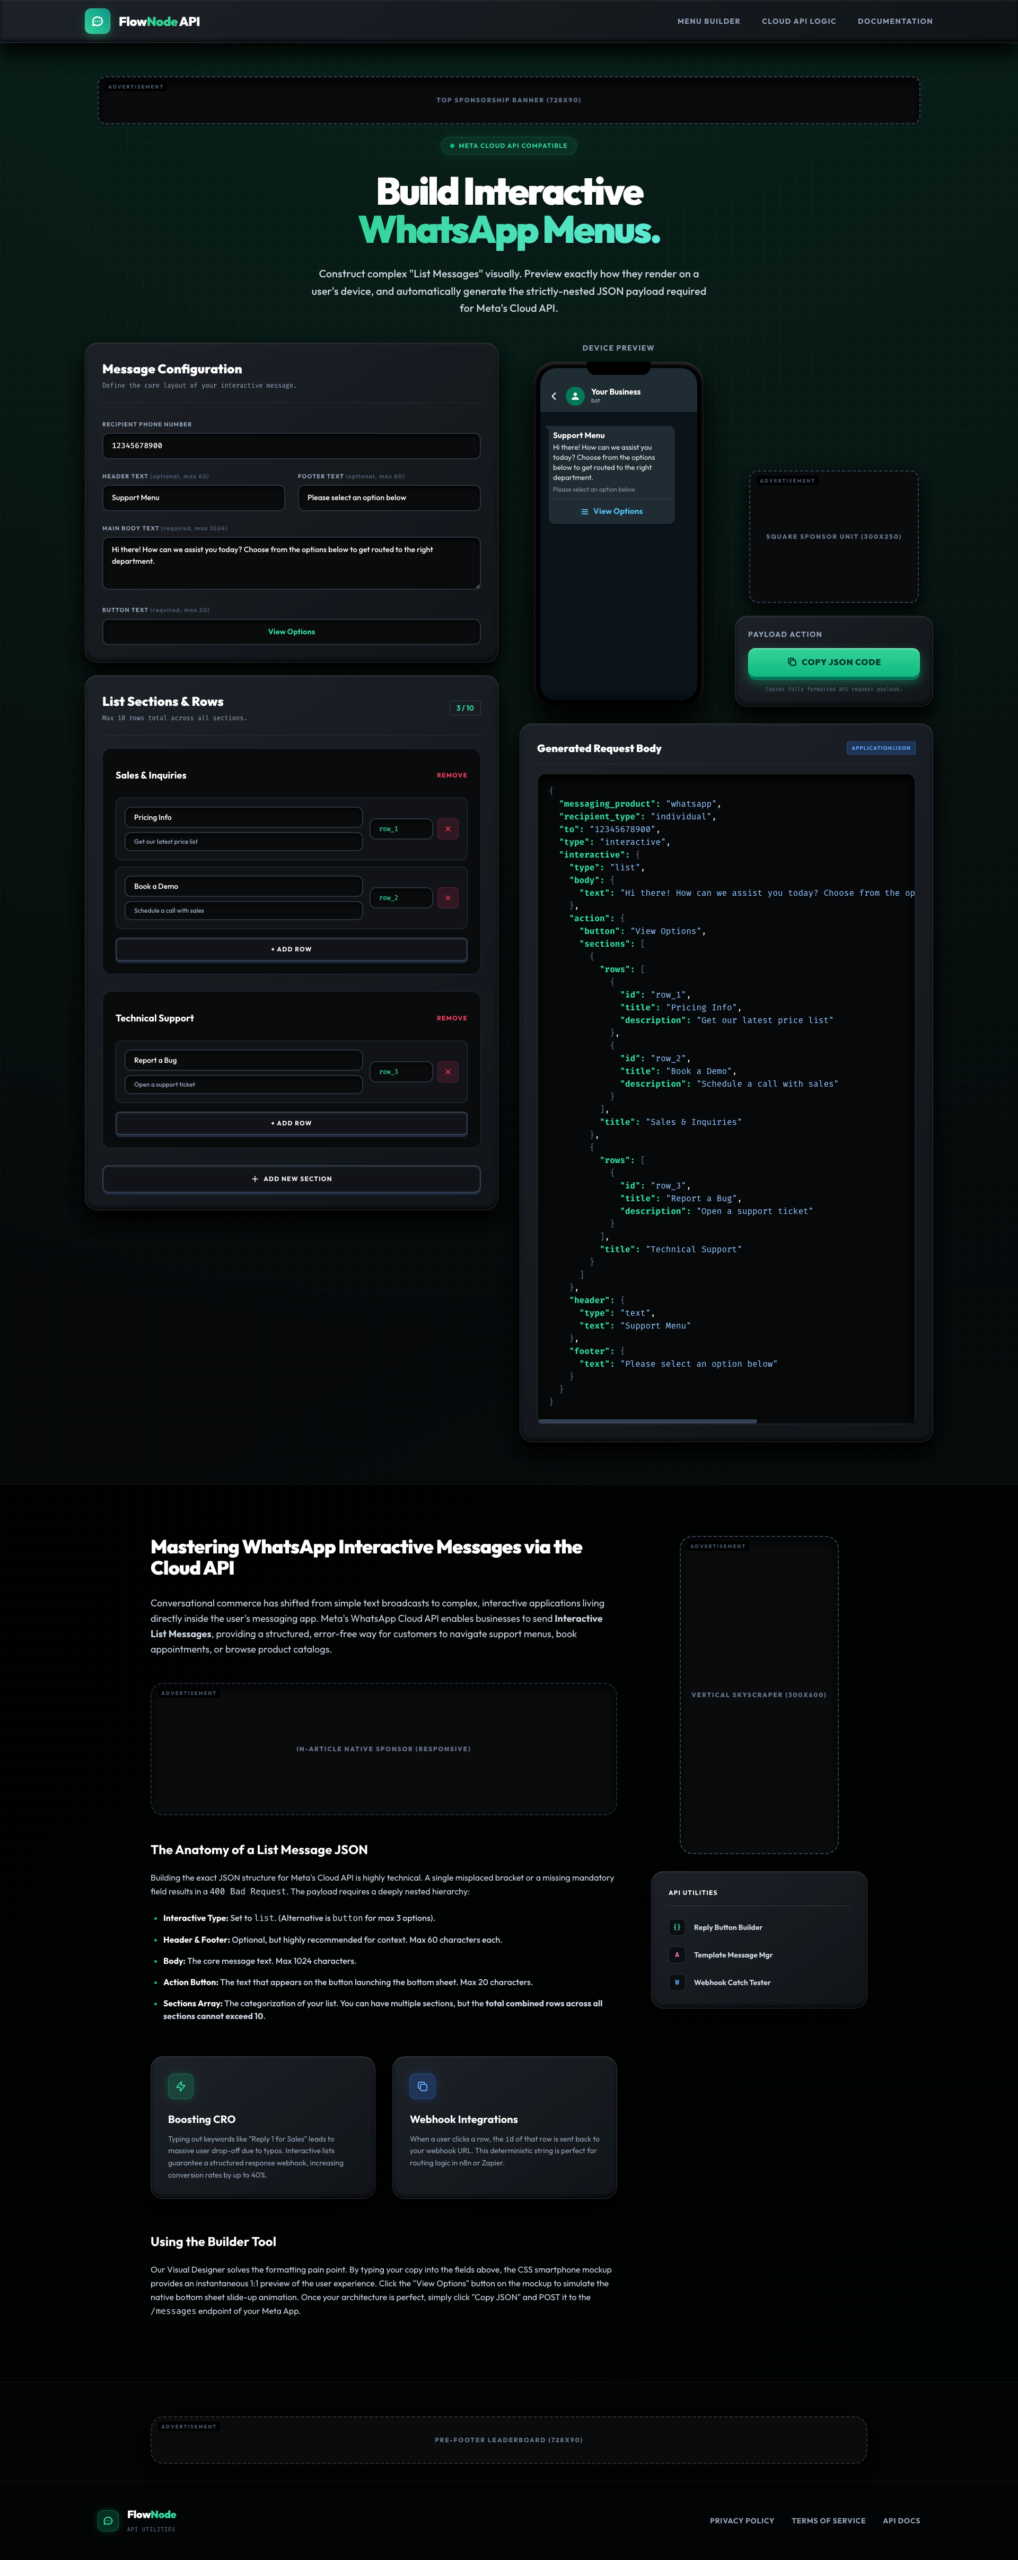Viewport: 1018px width, 2560px height.
Task: Click the square sponsor unit ad
Action: (x=834, y=537)
